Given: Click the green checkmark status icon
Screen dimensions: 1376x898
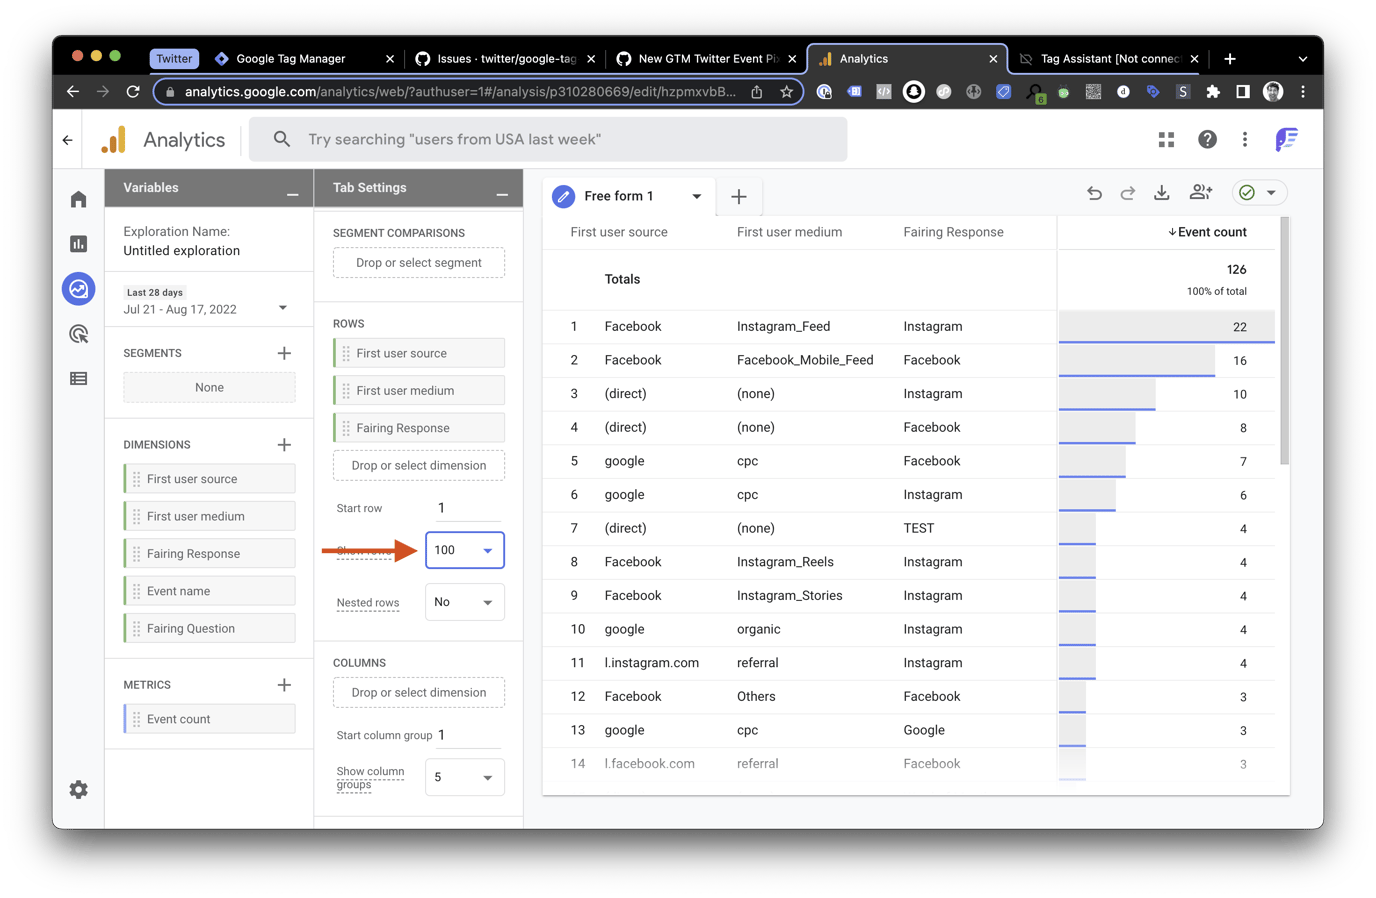Looking at the screenshot, I should coord(1247,193).
